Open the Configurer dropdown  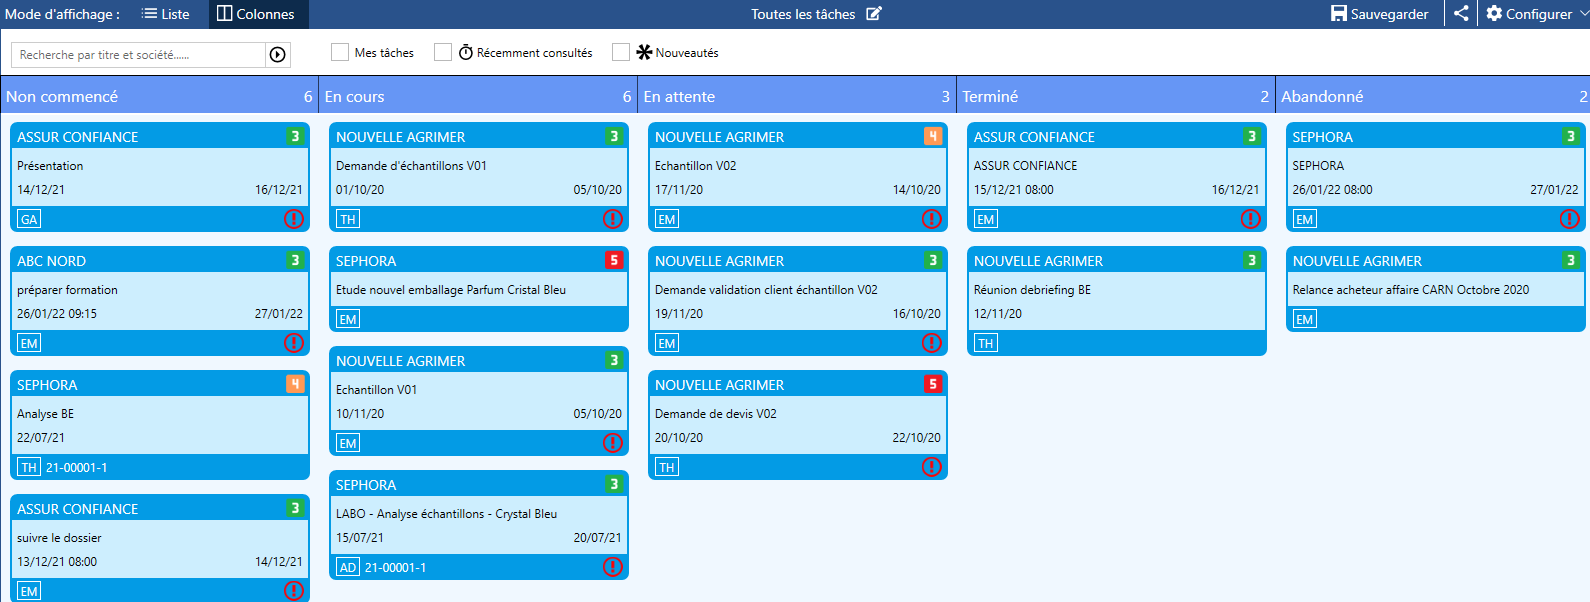pos(1535,14)
